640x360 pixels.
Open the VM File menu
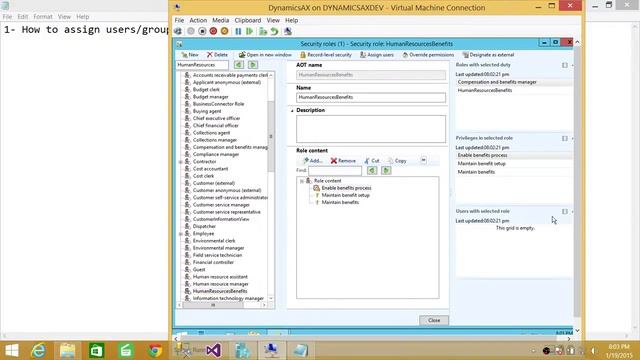179,20
